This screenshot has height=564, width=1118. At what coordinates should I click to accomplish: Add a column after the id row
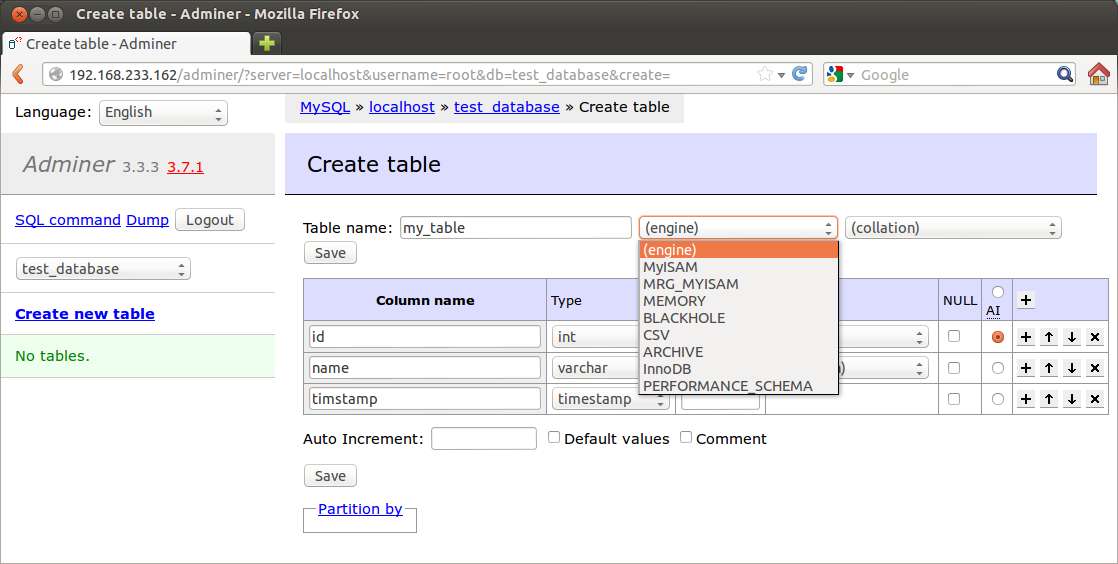coord(1025,337)
